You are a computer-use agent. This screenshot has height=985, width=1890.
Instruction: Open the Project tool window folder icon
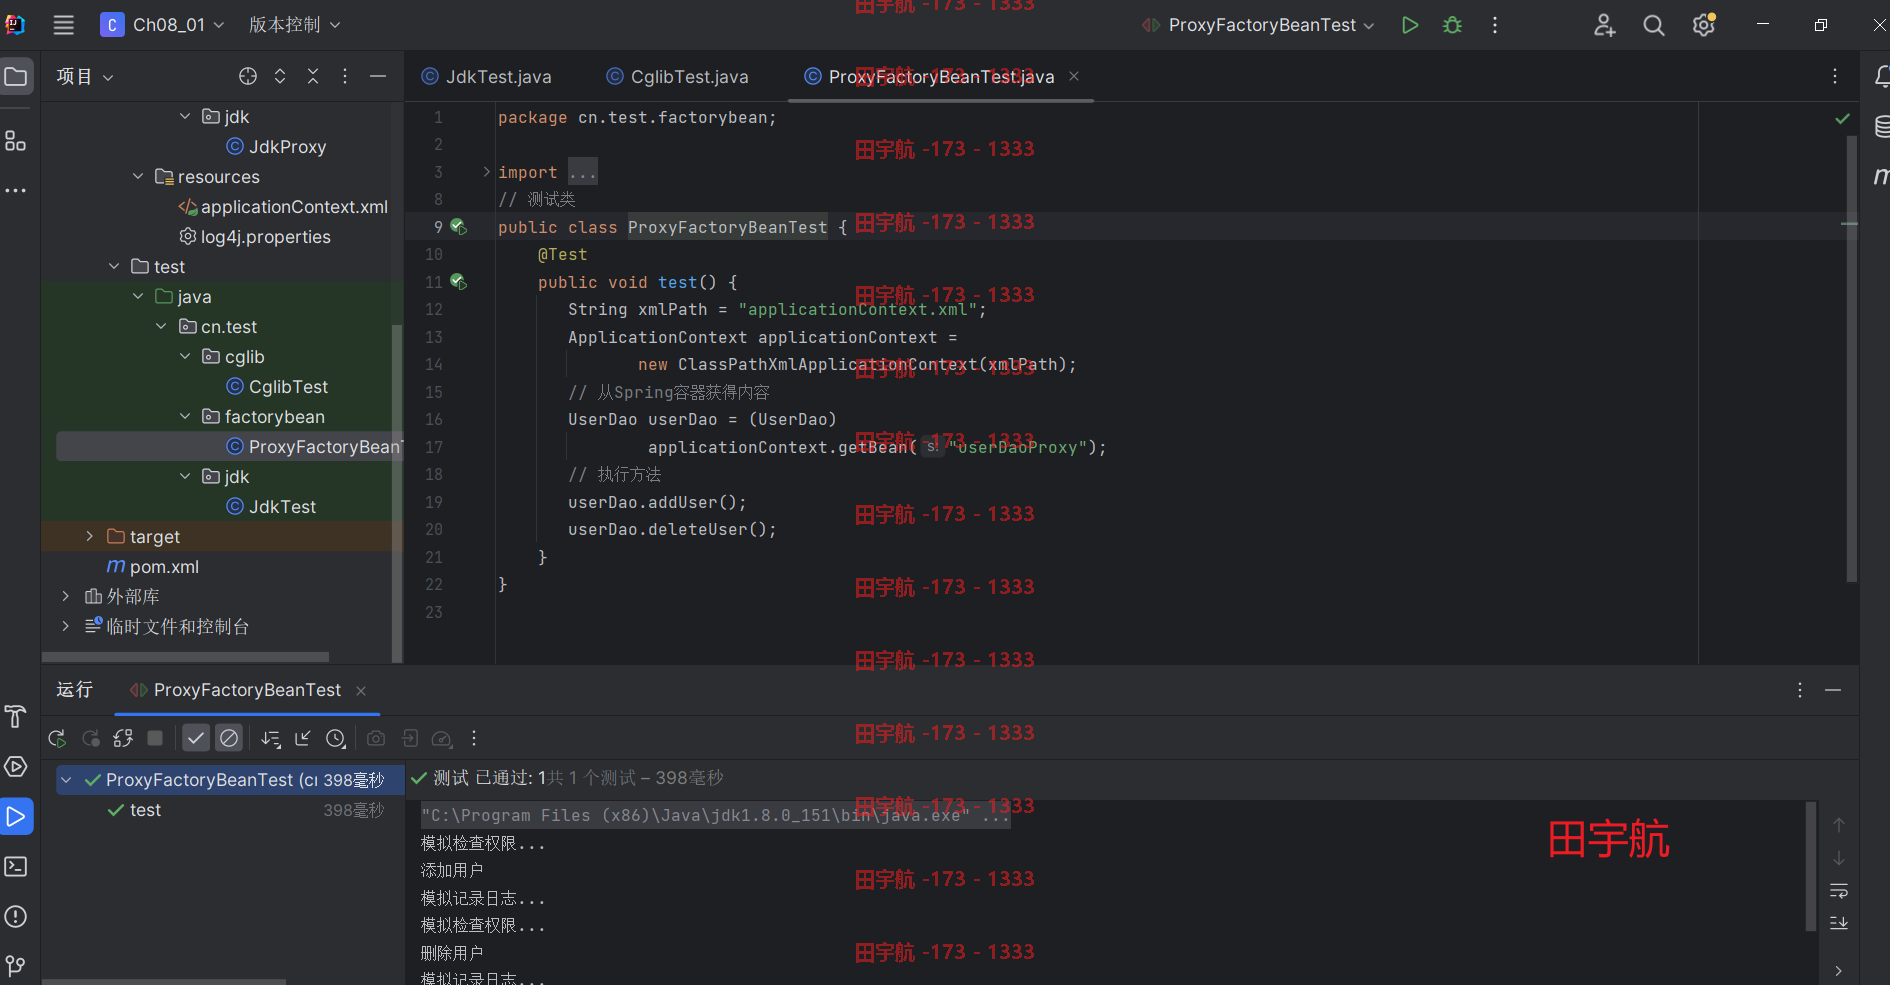16,76
